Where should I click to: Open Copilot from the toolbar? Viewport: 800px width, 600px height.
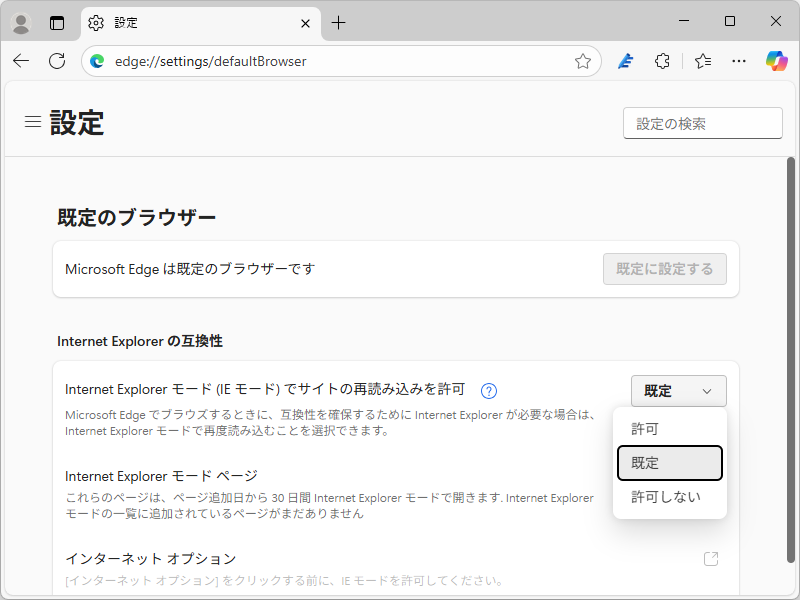click(x=776, y=61)
